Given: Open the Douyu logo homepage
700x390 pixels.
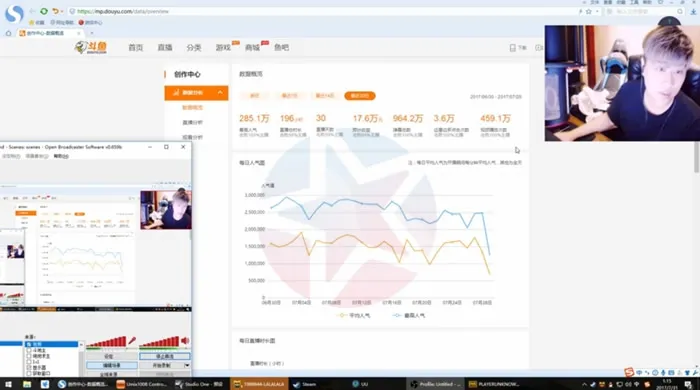Looking at the screenshot, I should [91, 47].
